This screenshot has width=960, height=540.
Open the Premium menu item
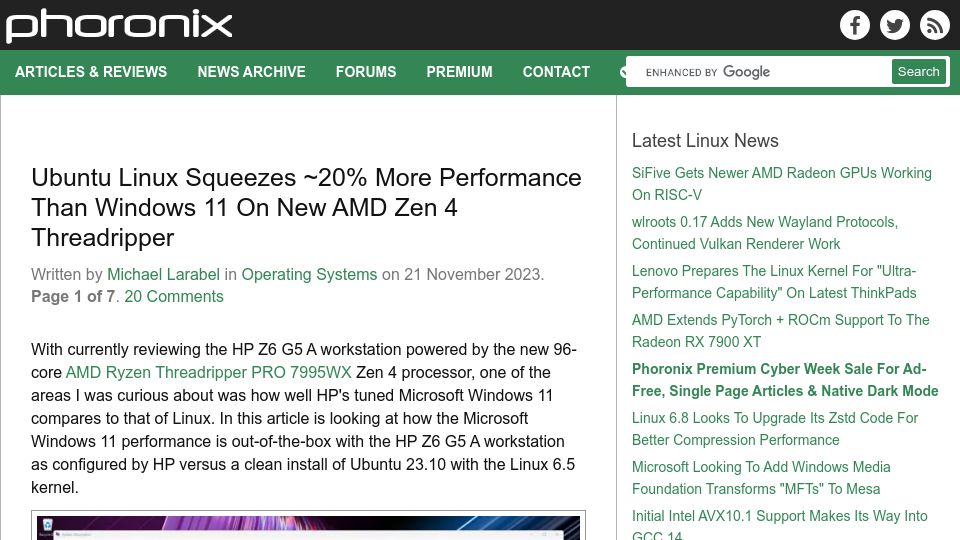(x=459, y=72)
